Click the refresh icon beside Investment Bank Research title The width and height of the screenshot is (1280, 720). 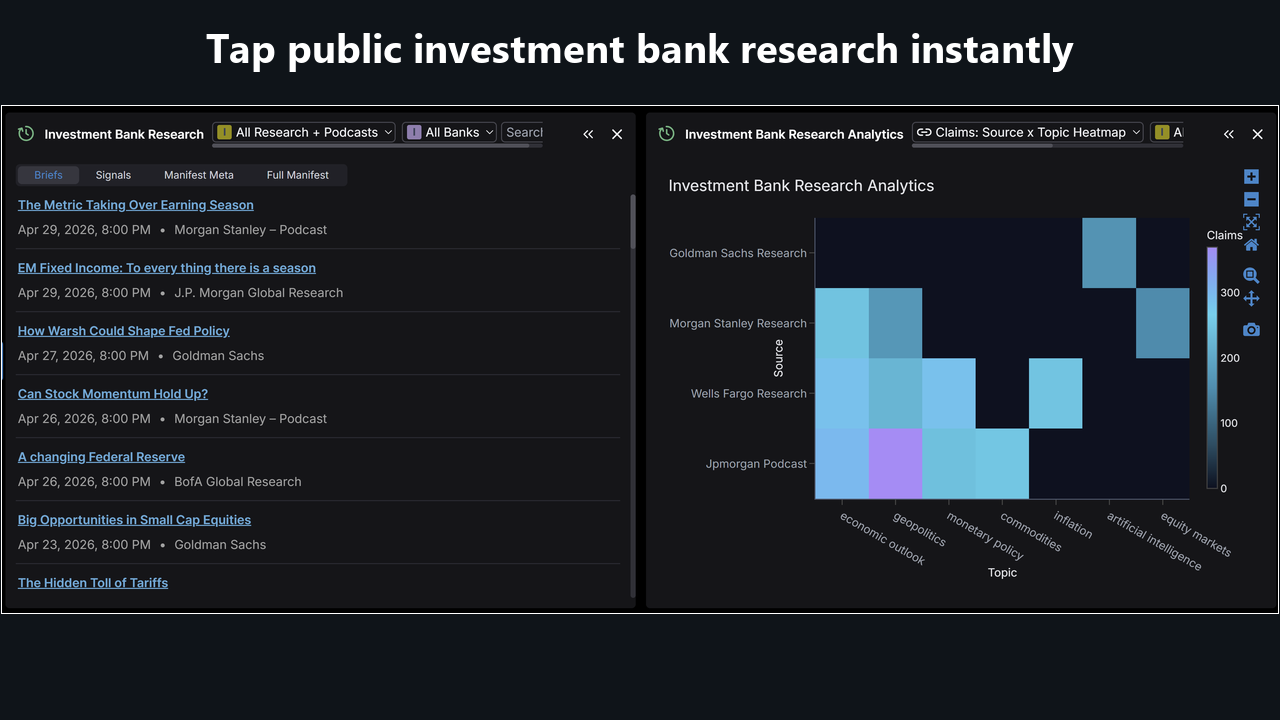tap(26, 133)
